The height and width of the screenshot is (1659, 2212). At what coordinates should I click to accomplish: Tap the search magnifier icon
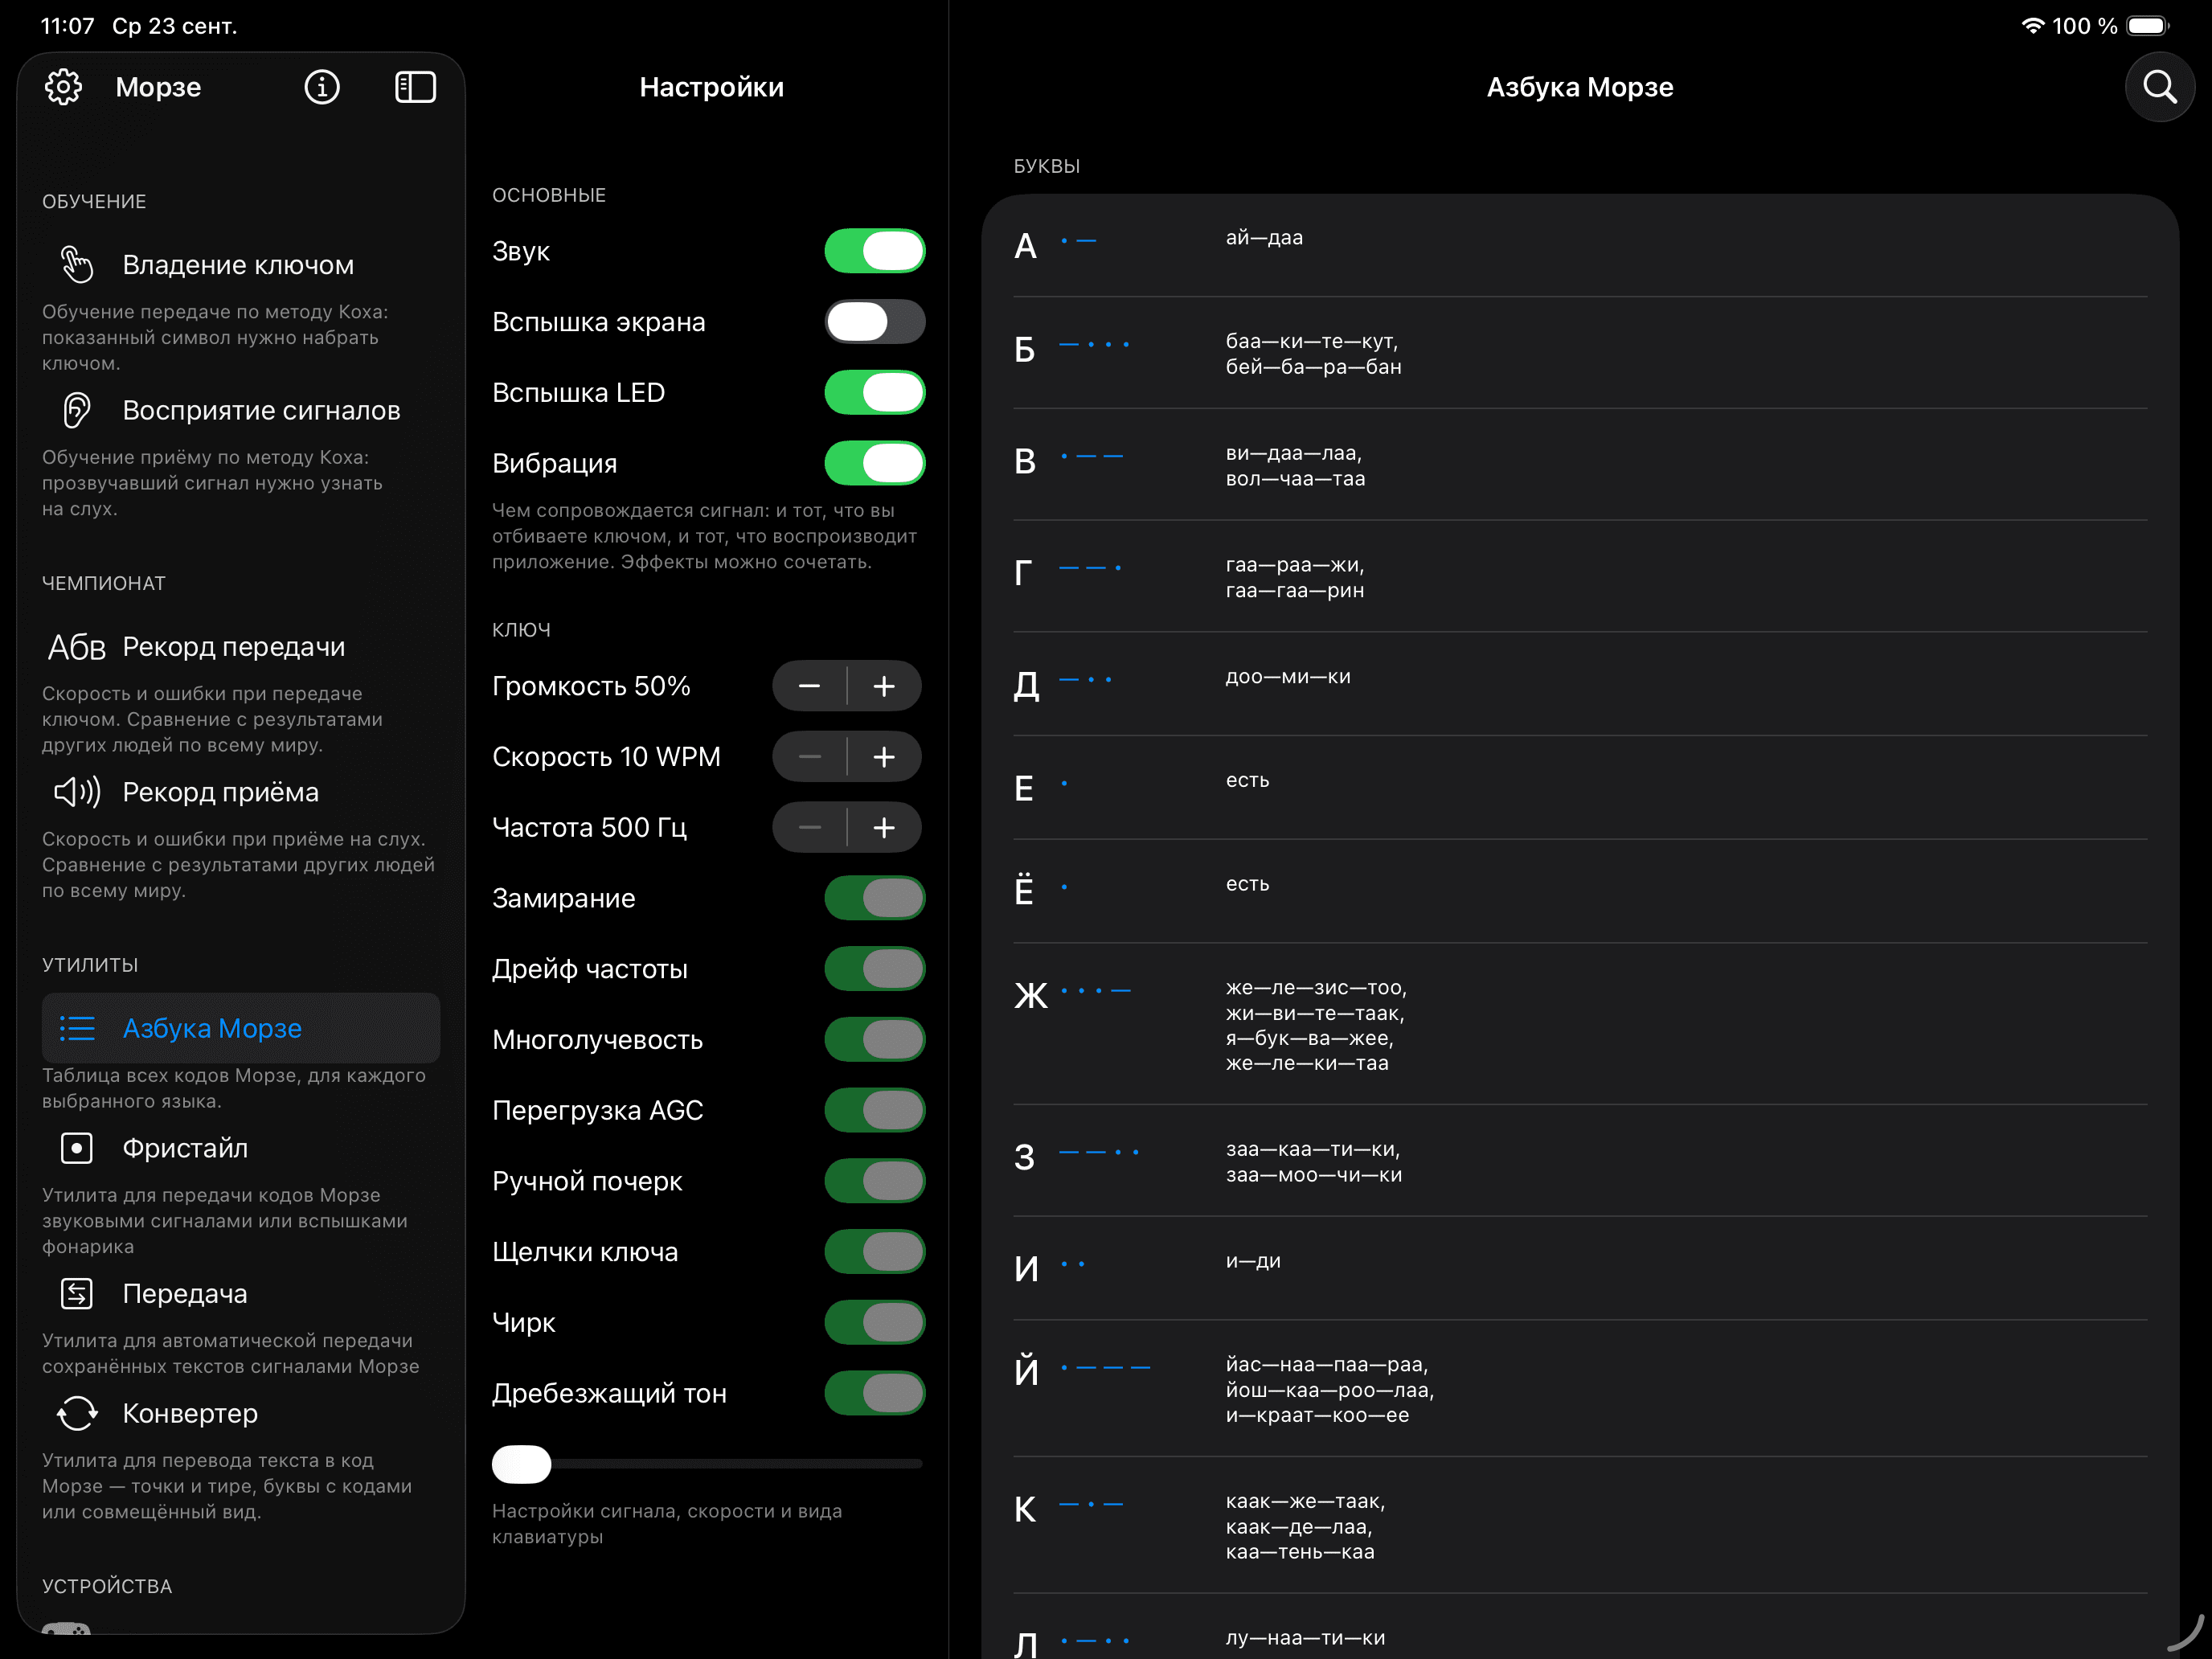tap(2159, 87)
